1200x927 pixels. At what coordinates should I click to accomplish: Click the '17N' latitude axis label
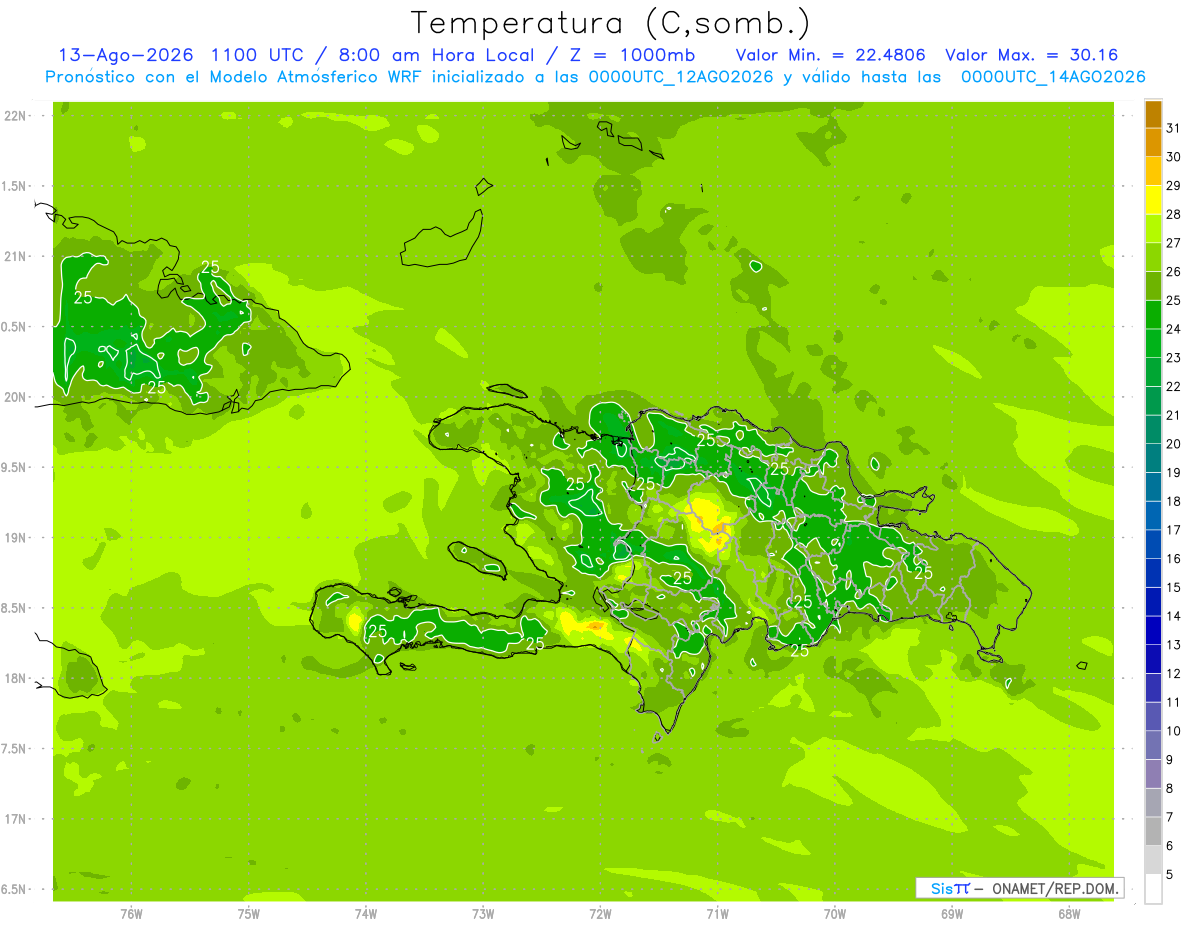pyautogui.click(x=14, y=819)
